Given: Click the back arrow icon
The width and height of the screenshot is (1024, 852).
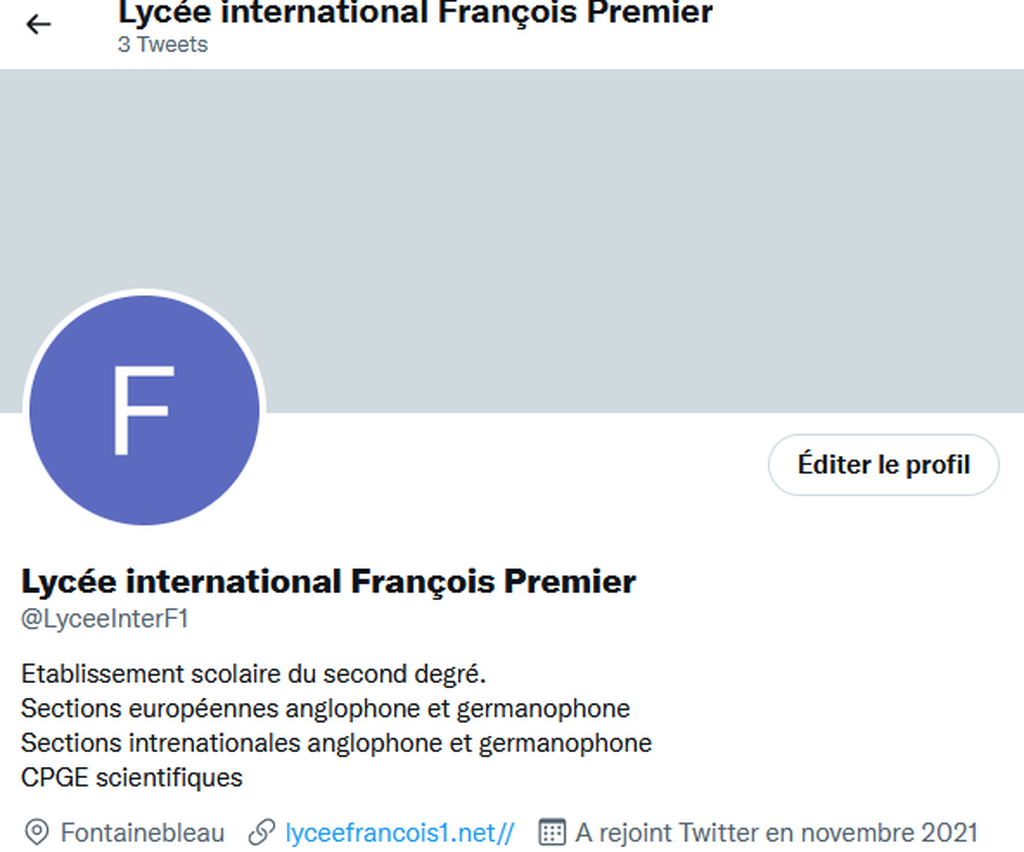Looking at the screenshot, I should coord(38,24).
